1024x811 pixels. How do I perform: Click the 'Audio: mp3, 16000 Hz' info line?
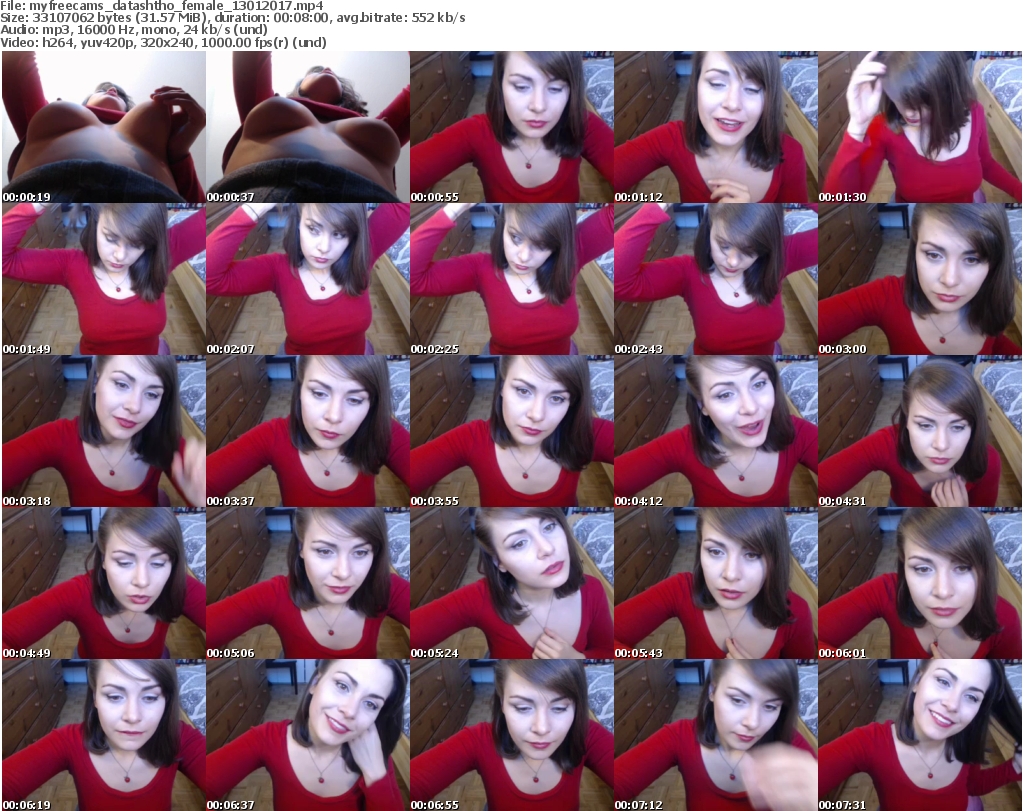tap(134, 30)
